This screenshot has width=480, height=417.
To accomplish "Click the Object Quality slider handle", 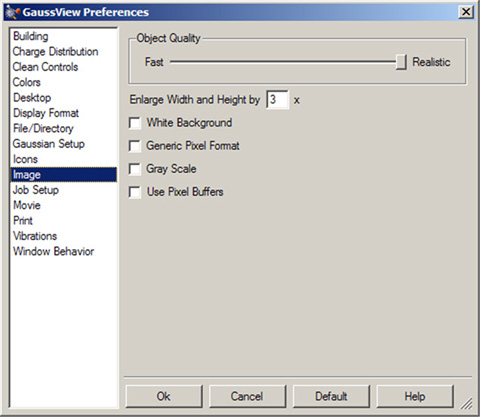I will pos(401,62).
